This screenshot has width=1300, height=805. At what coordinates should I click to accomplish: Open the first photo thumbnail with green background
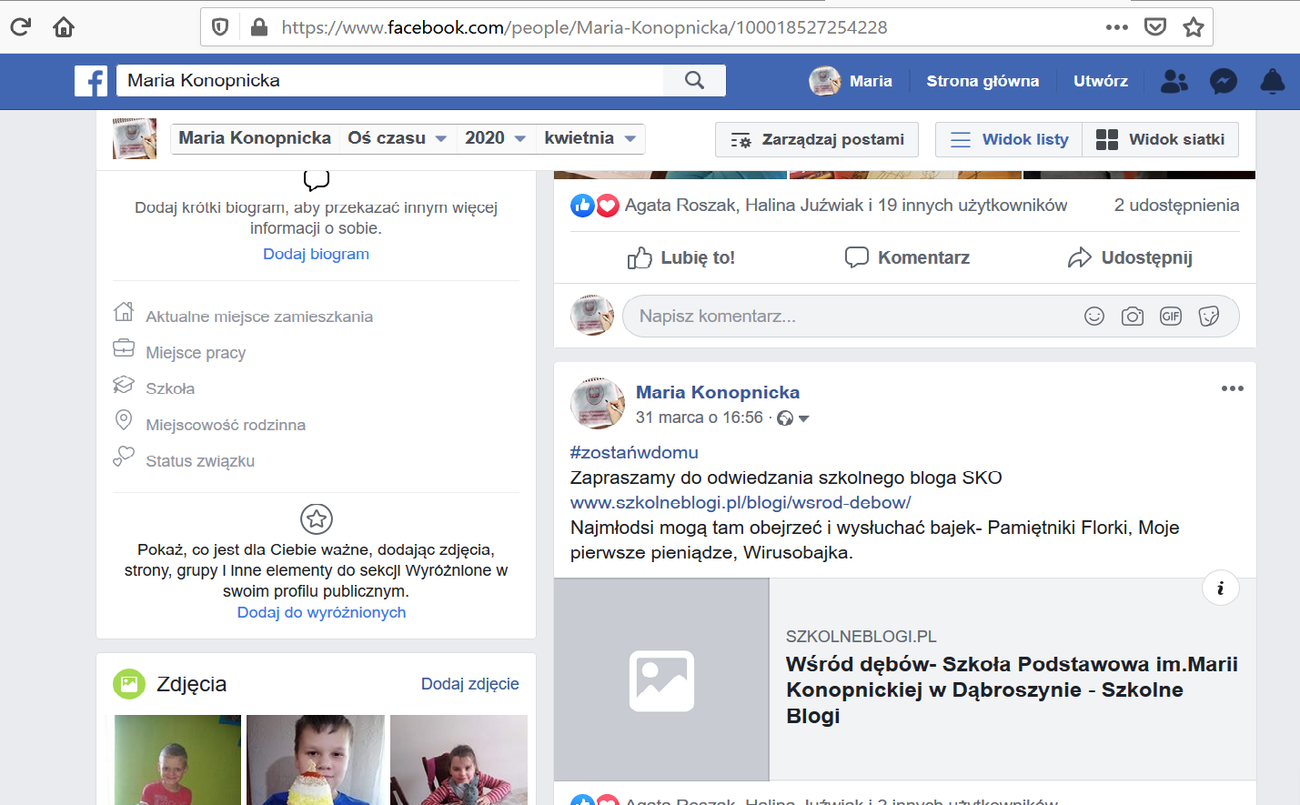point(177,759)
